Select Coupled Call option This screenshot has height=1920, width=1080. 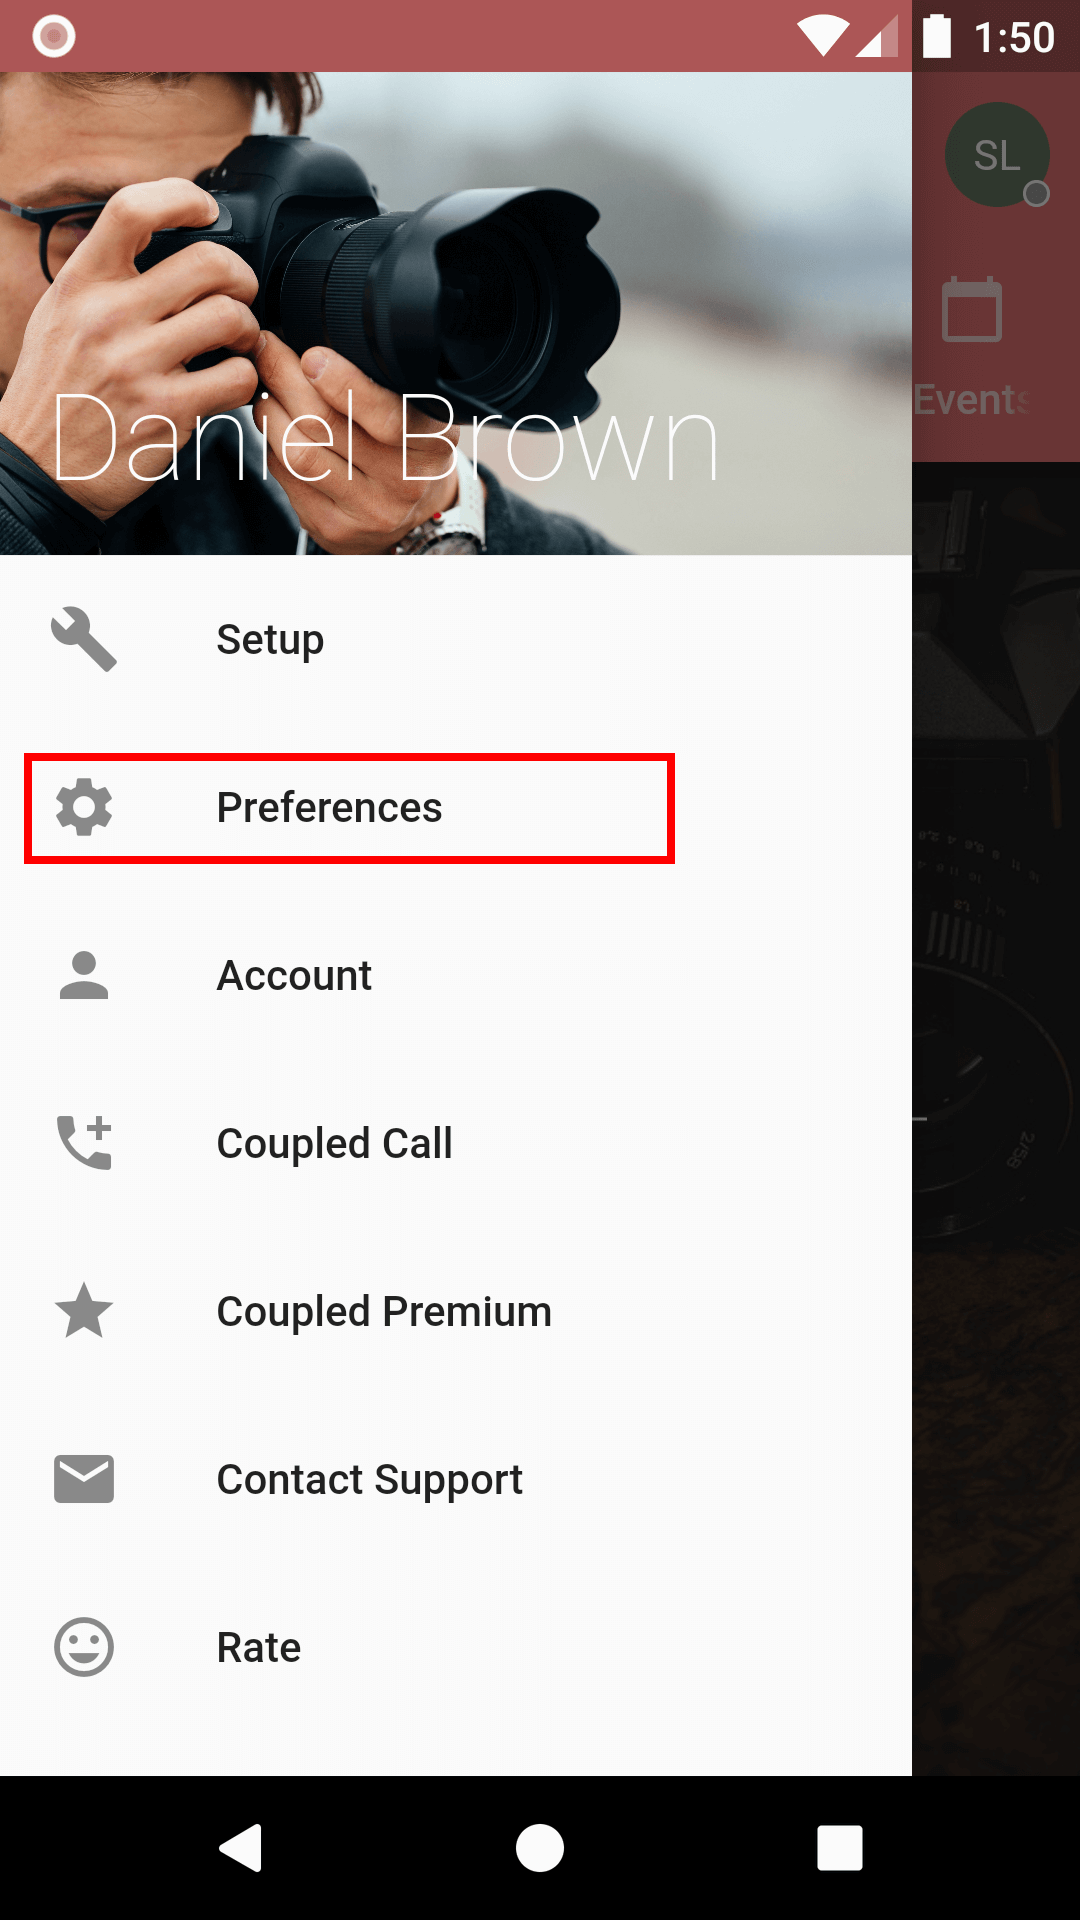334,1144
